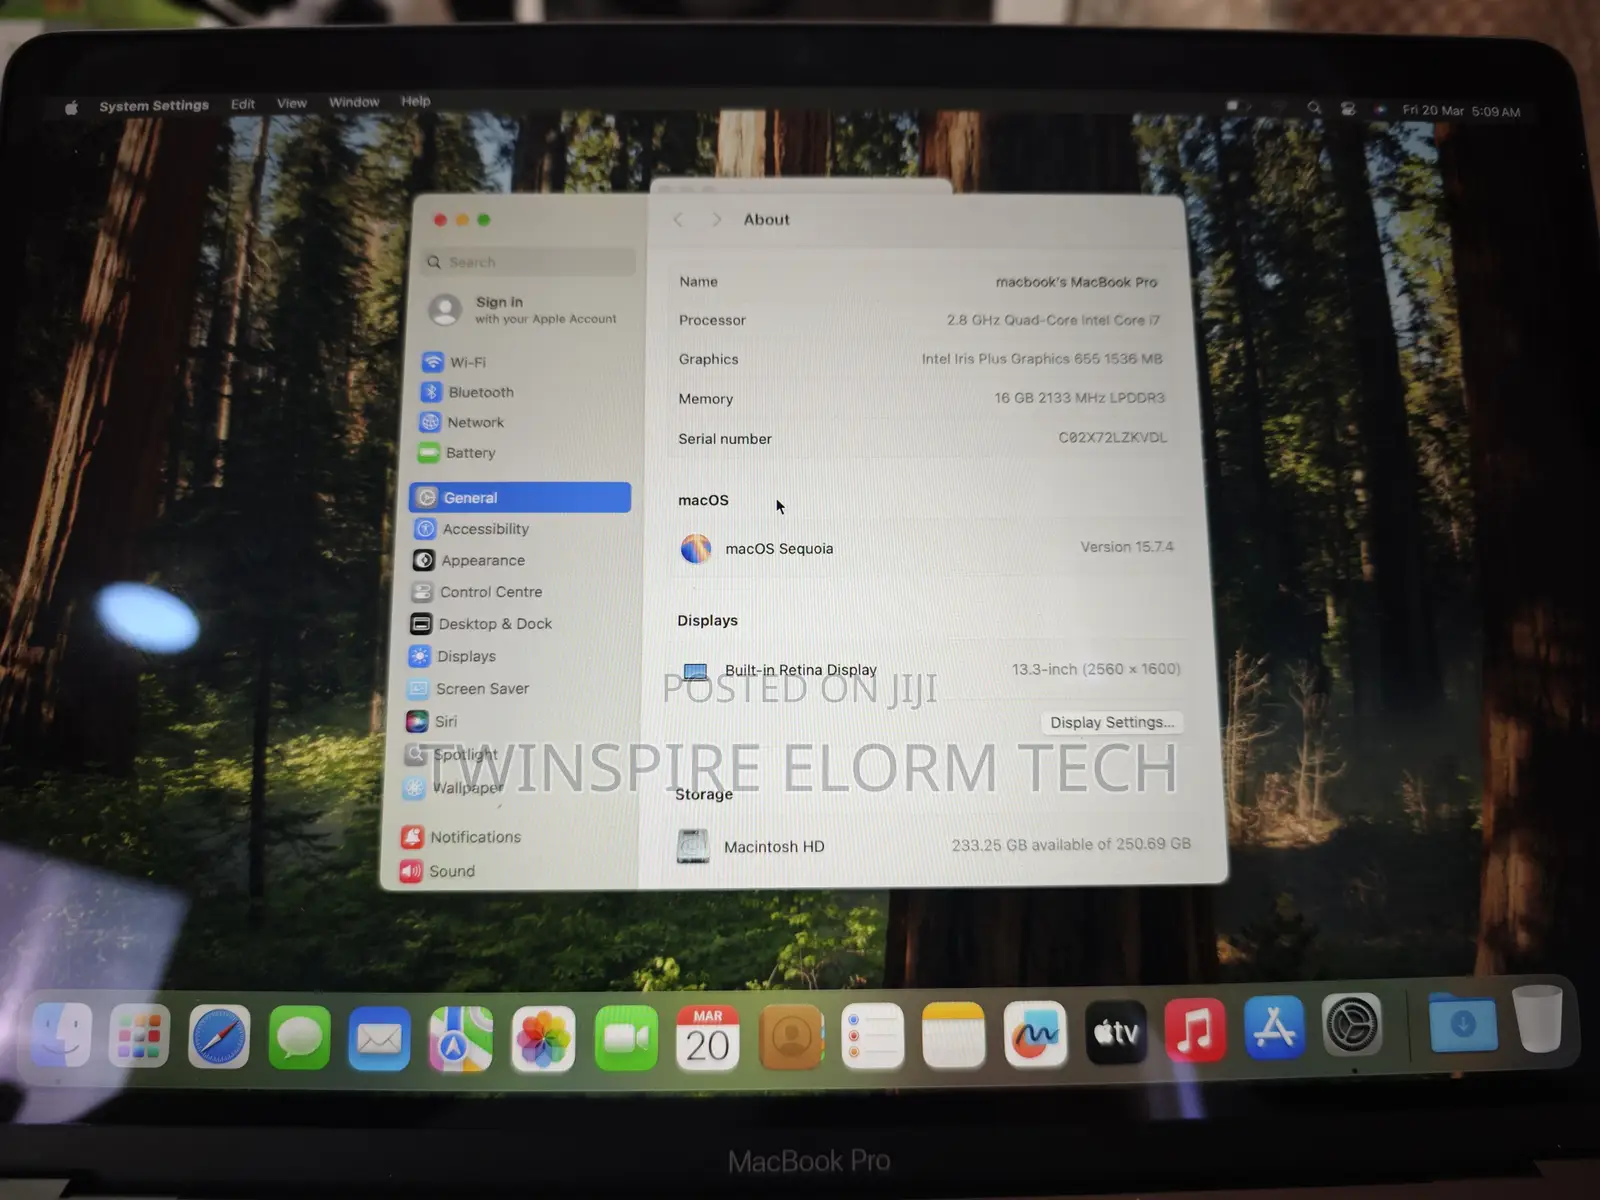The image size is (1600, 1200).
Task: Open Launchpad from the Dock
Action: point(139,1035)
